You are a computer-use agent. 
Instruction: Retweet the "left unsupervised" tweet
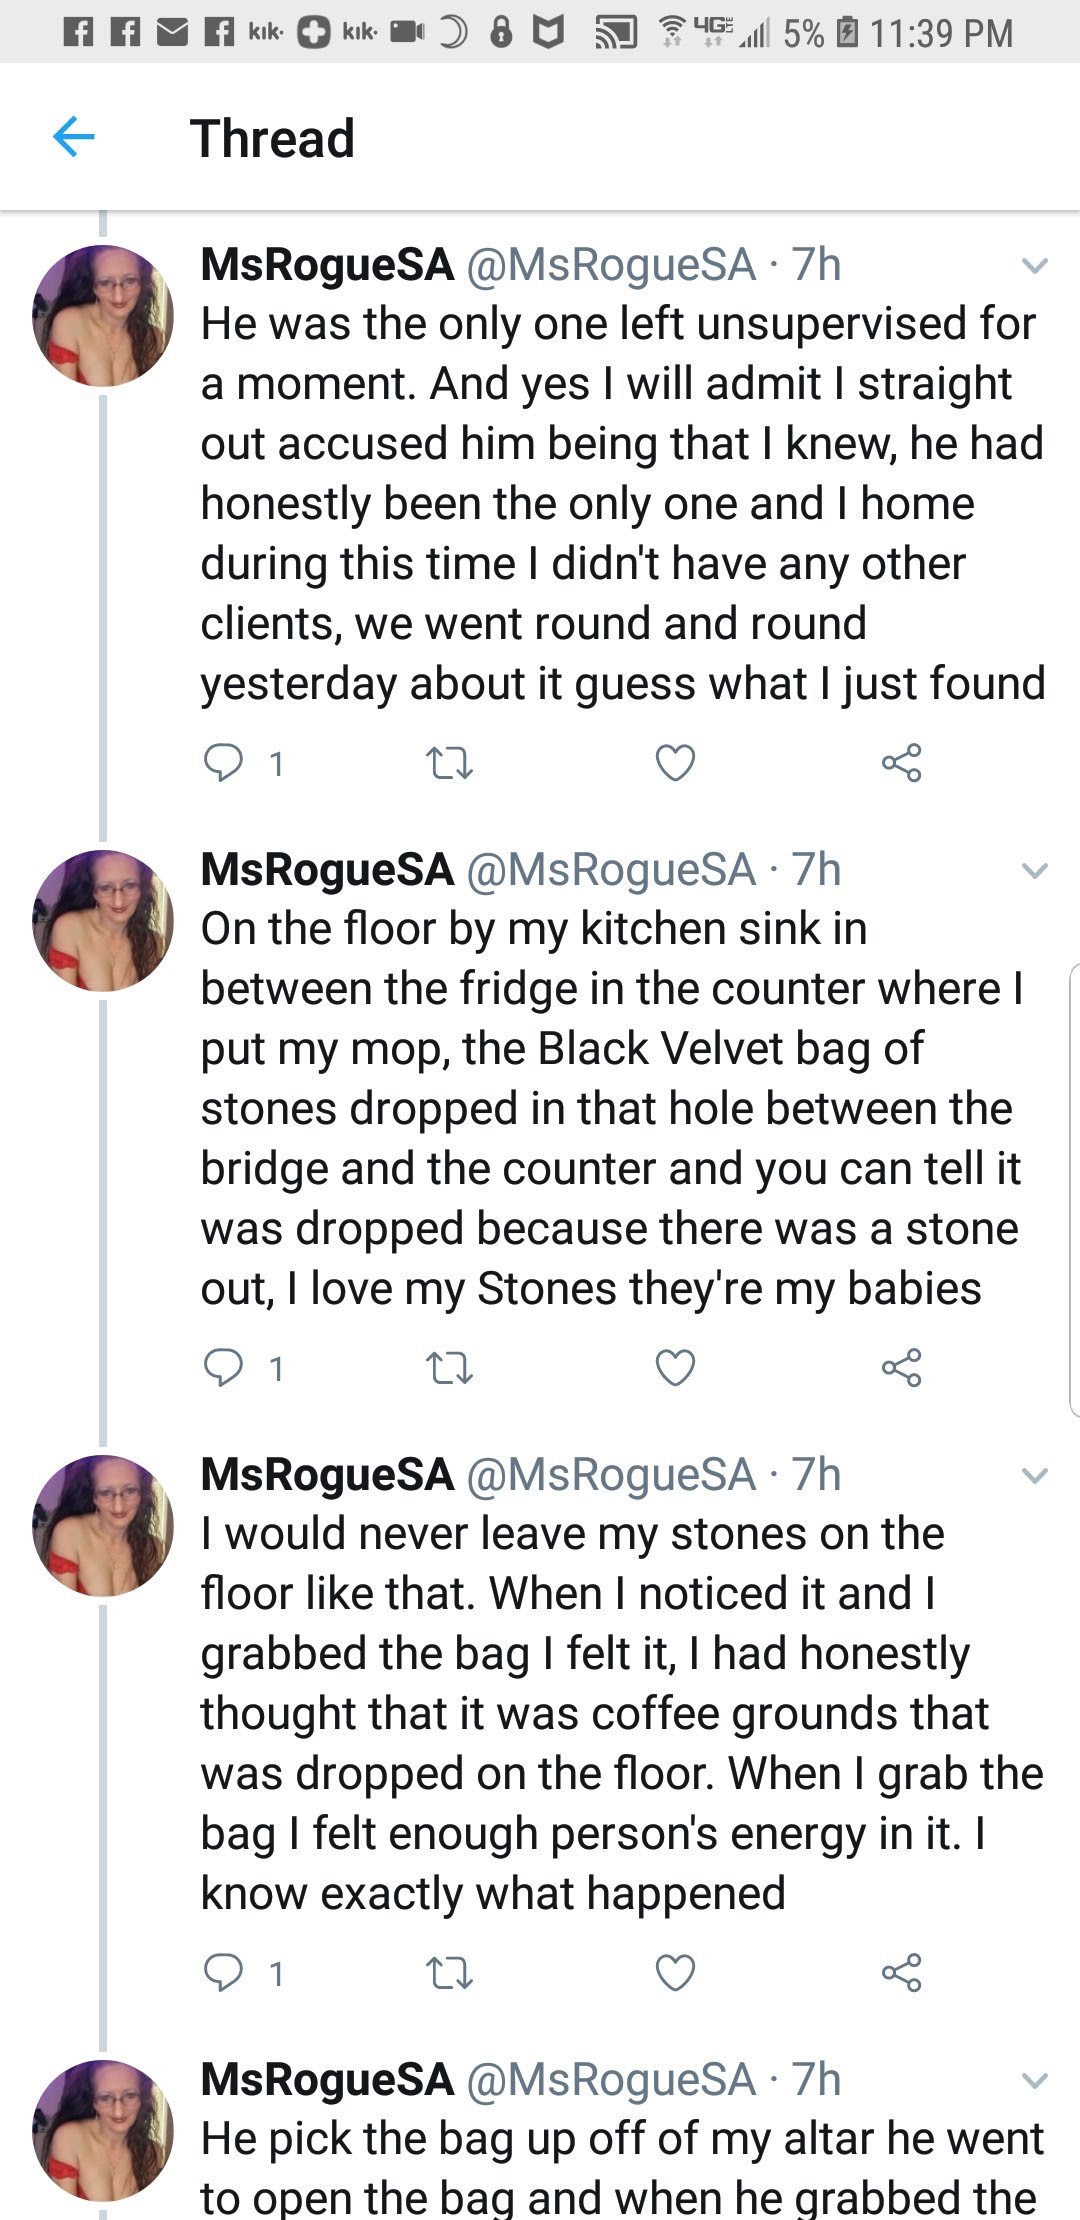click(x=449, y=764)
